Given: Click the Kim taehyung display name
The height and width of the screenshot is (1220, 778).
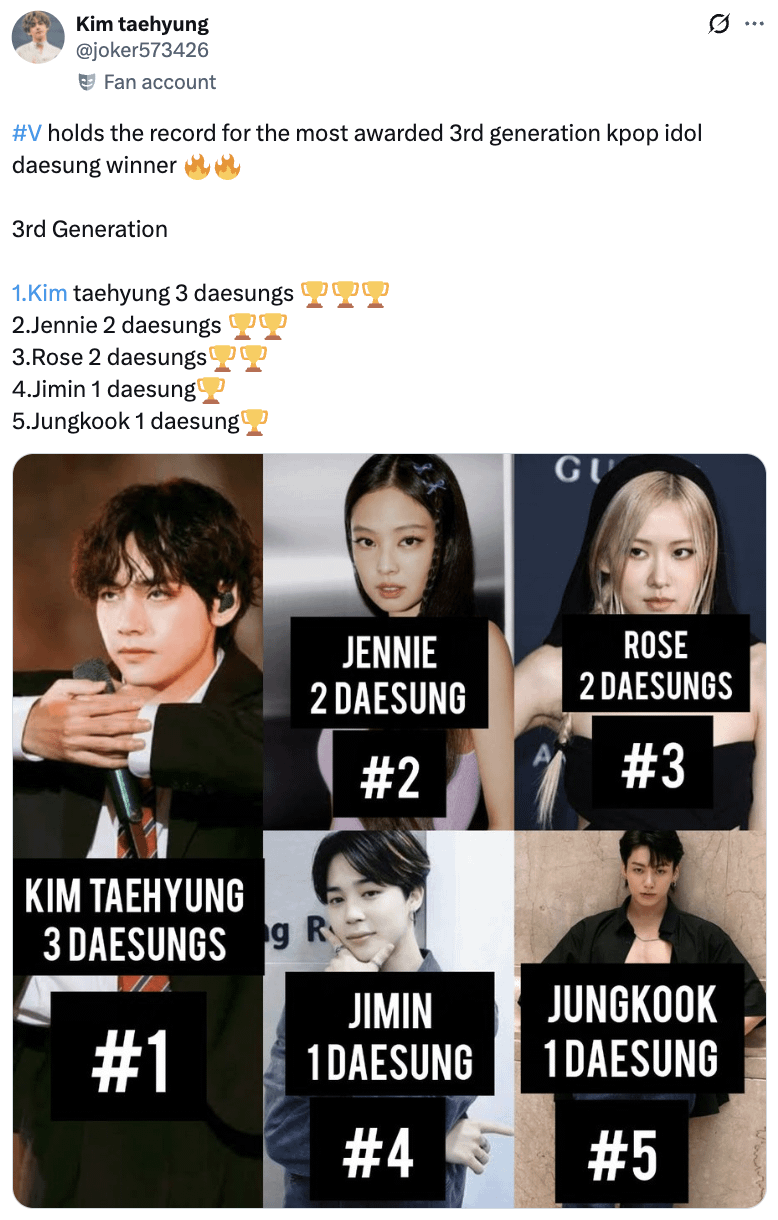Looking at the screenshot, I should coord(142,25).
